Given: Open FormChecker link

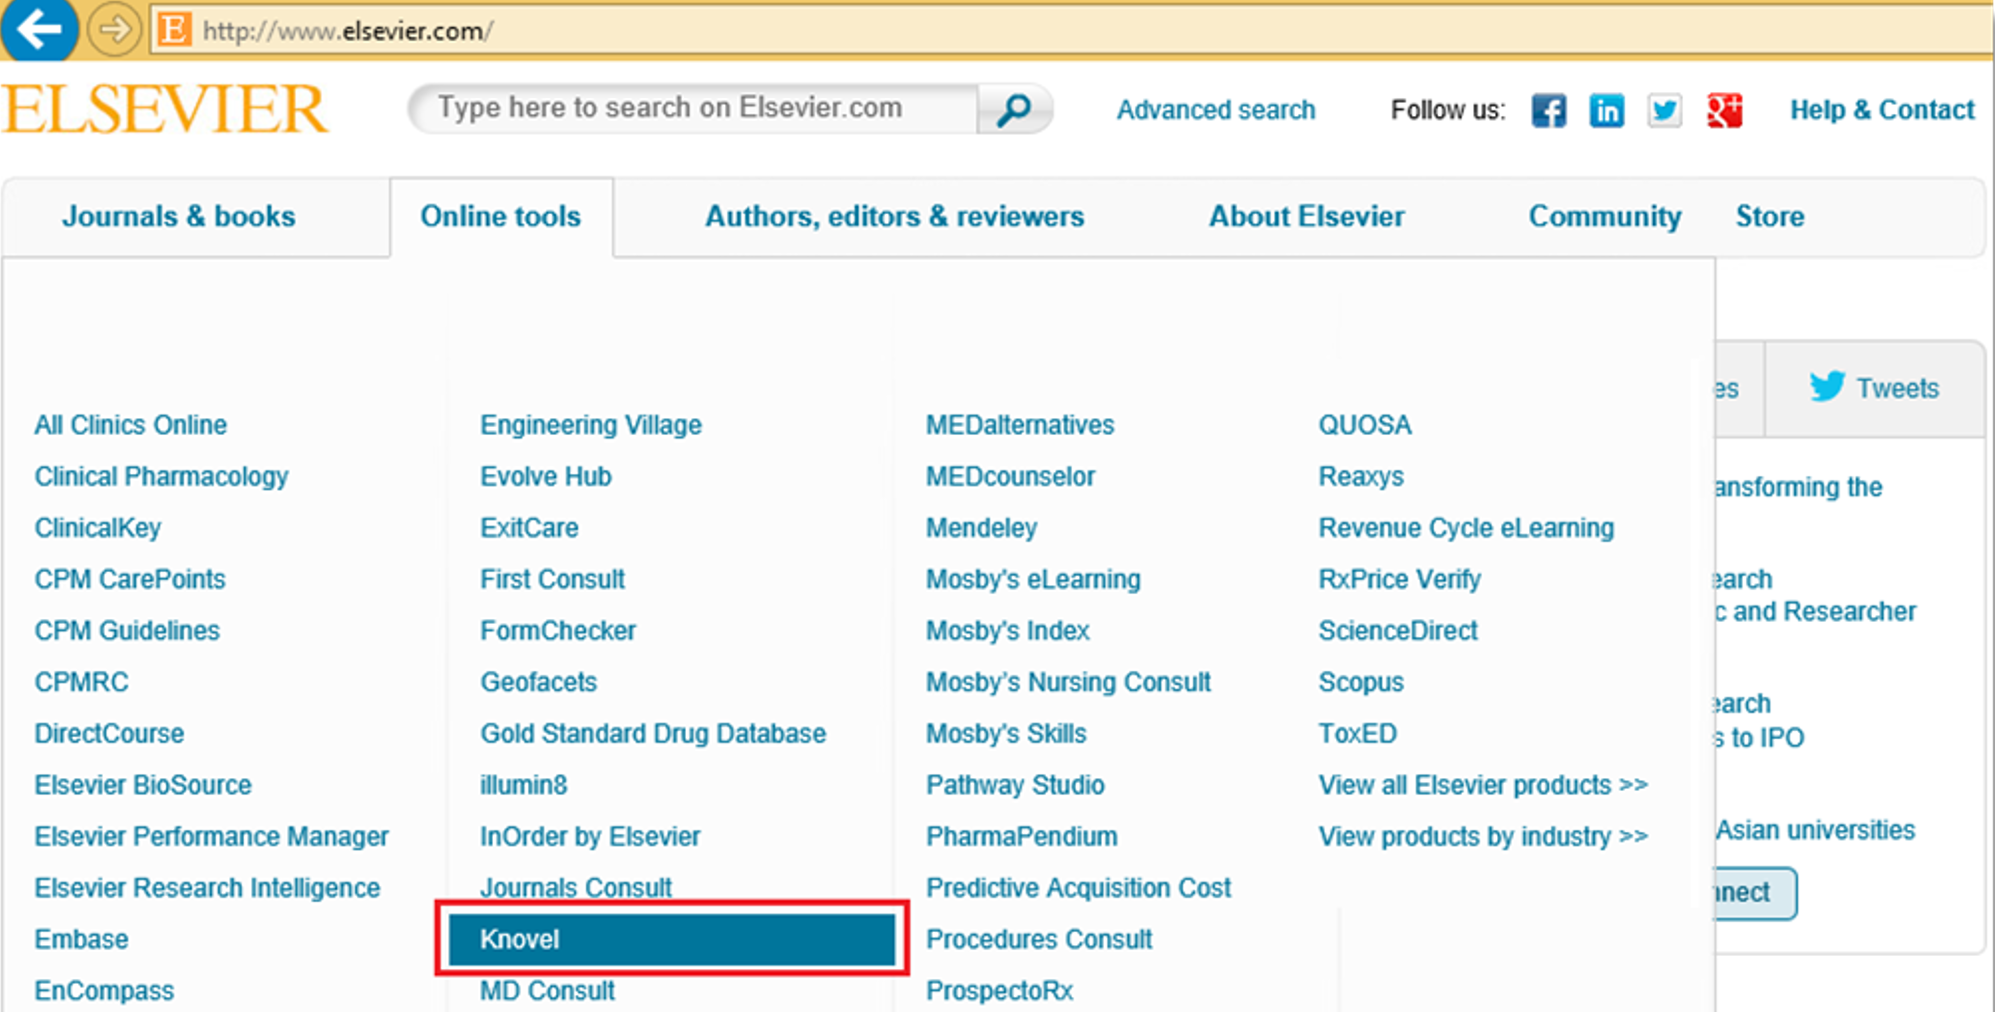Looking at the screenshot, I should pos(558,631).
